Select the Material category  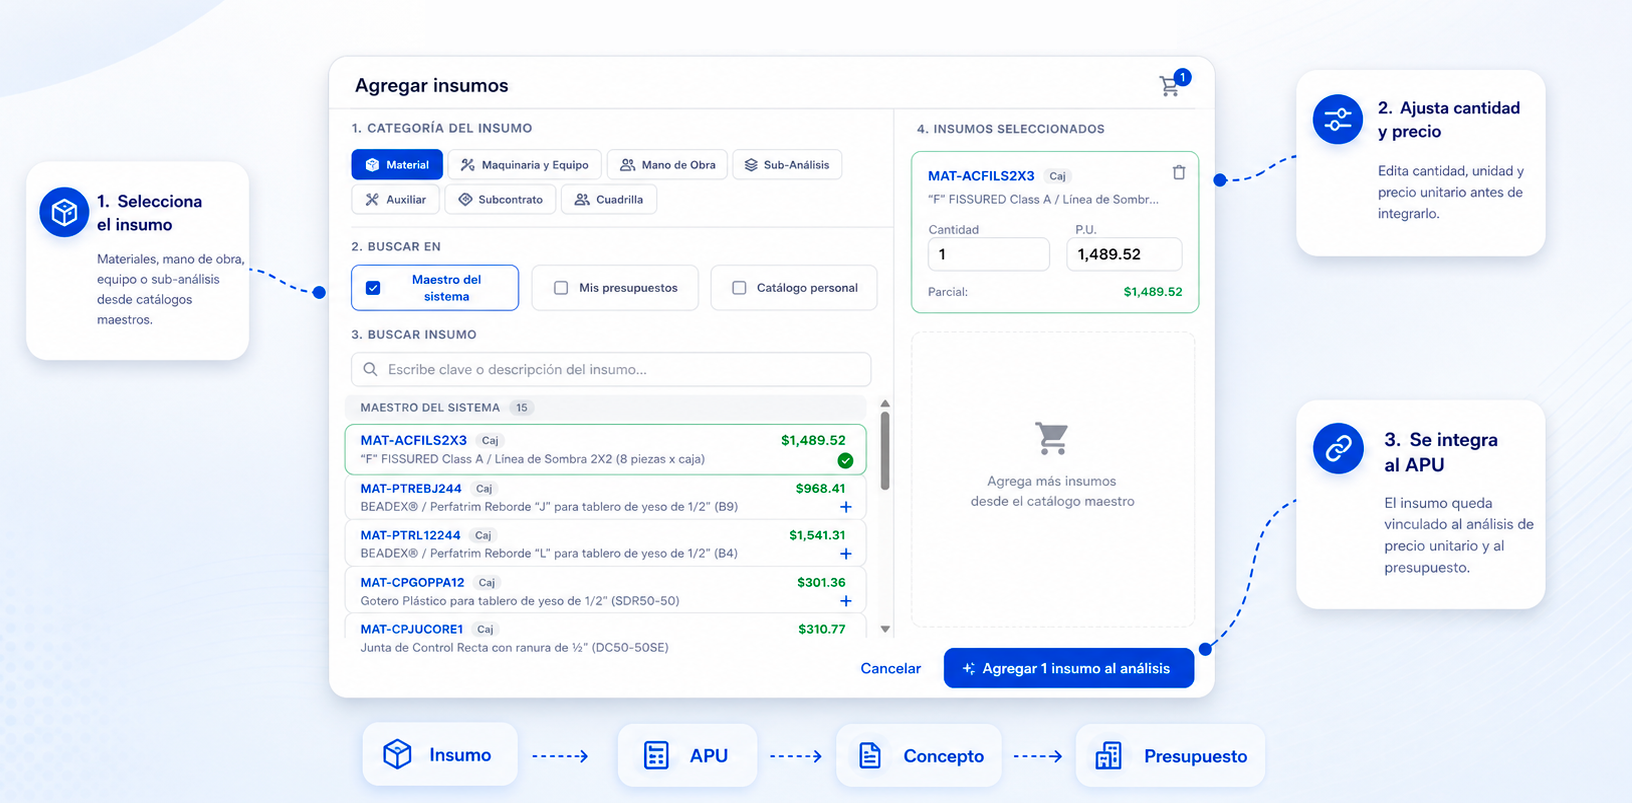[397, 165]
